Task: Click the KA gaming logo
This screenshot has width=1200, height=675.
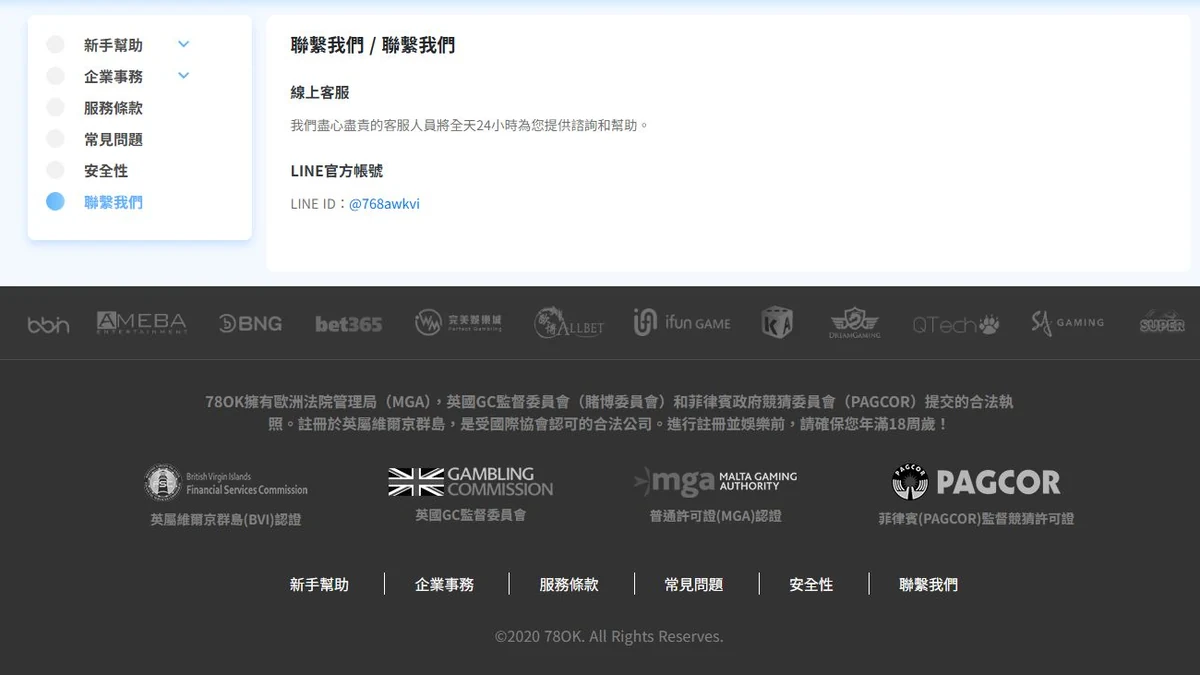Action: 777,322
